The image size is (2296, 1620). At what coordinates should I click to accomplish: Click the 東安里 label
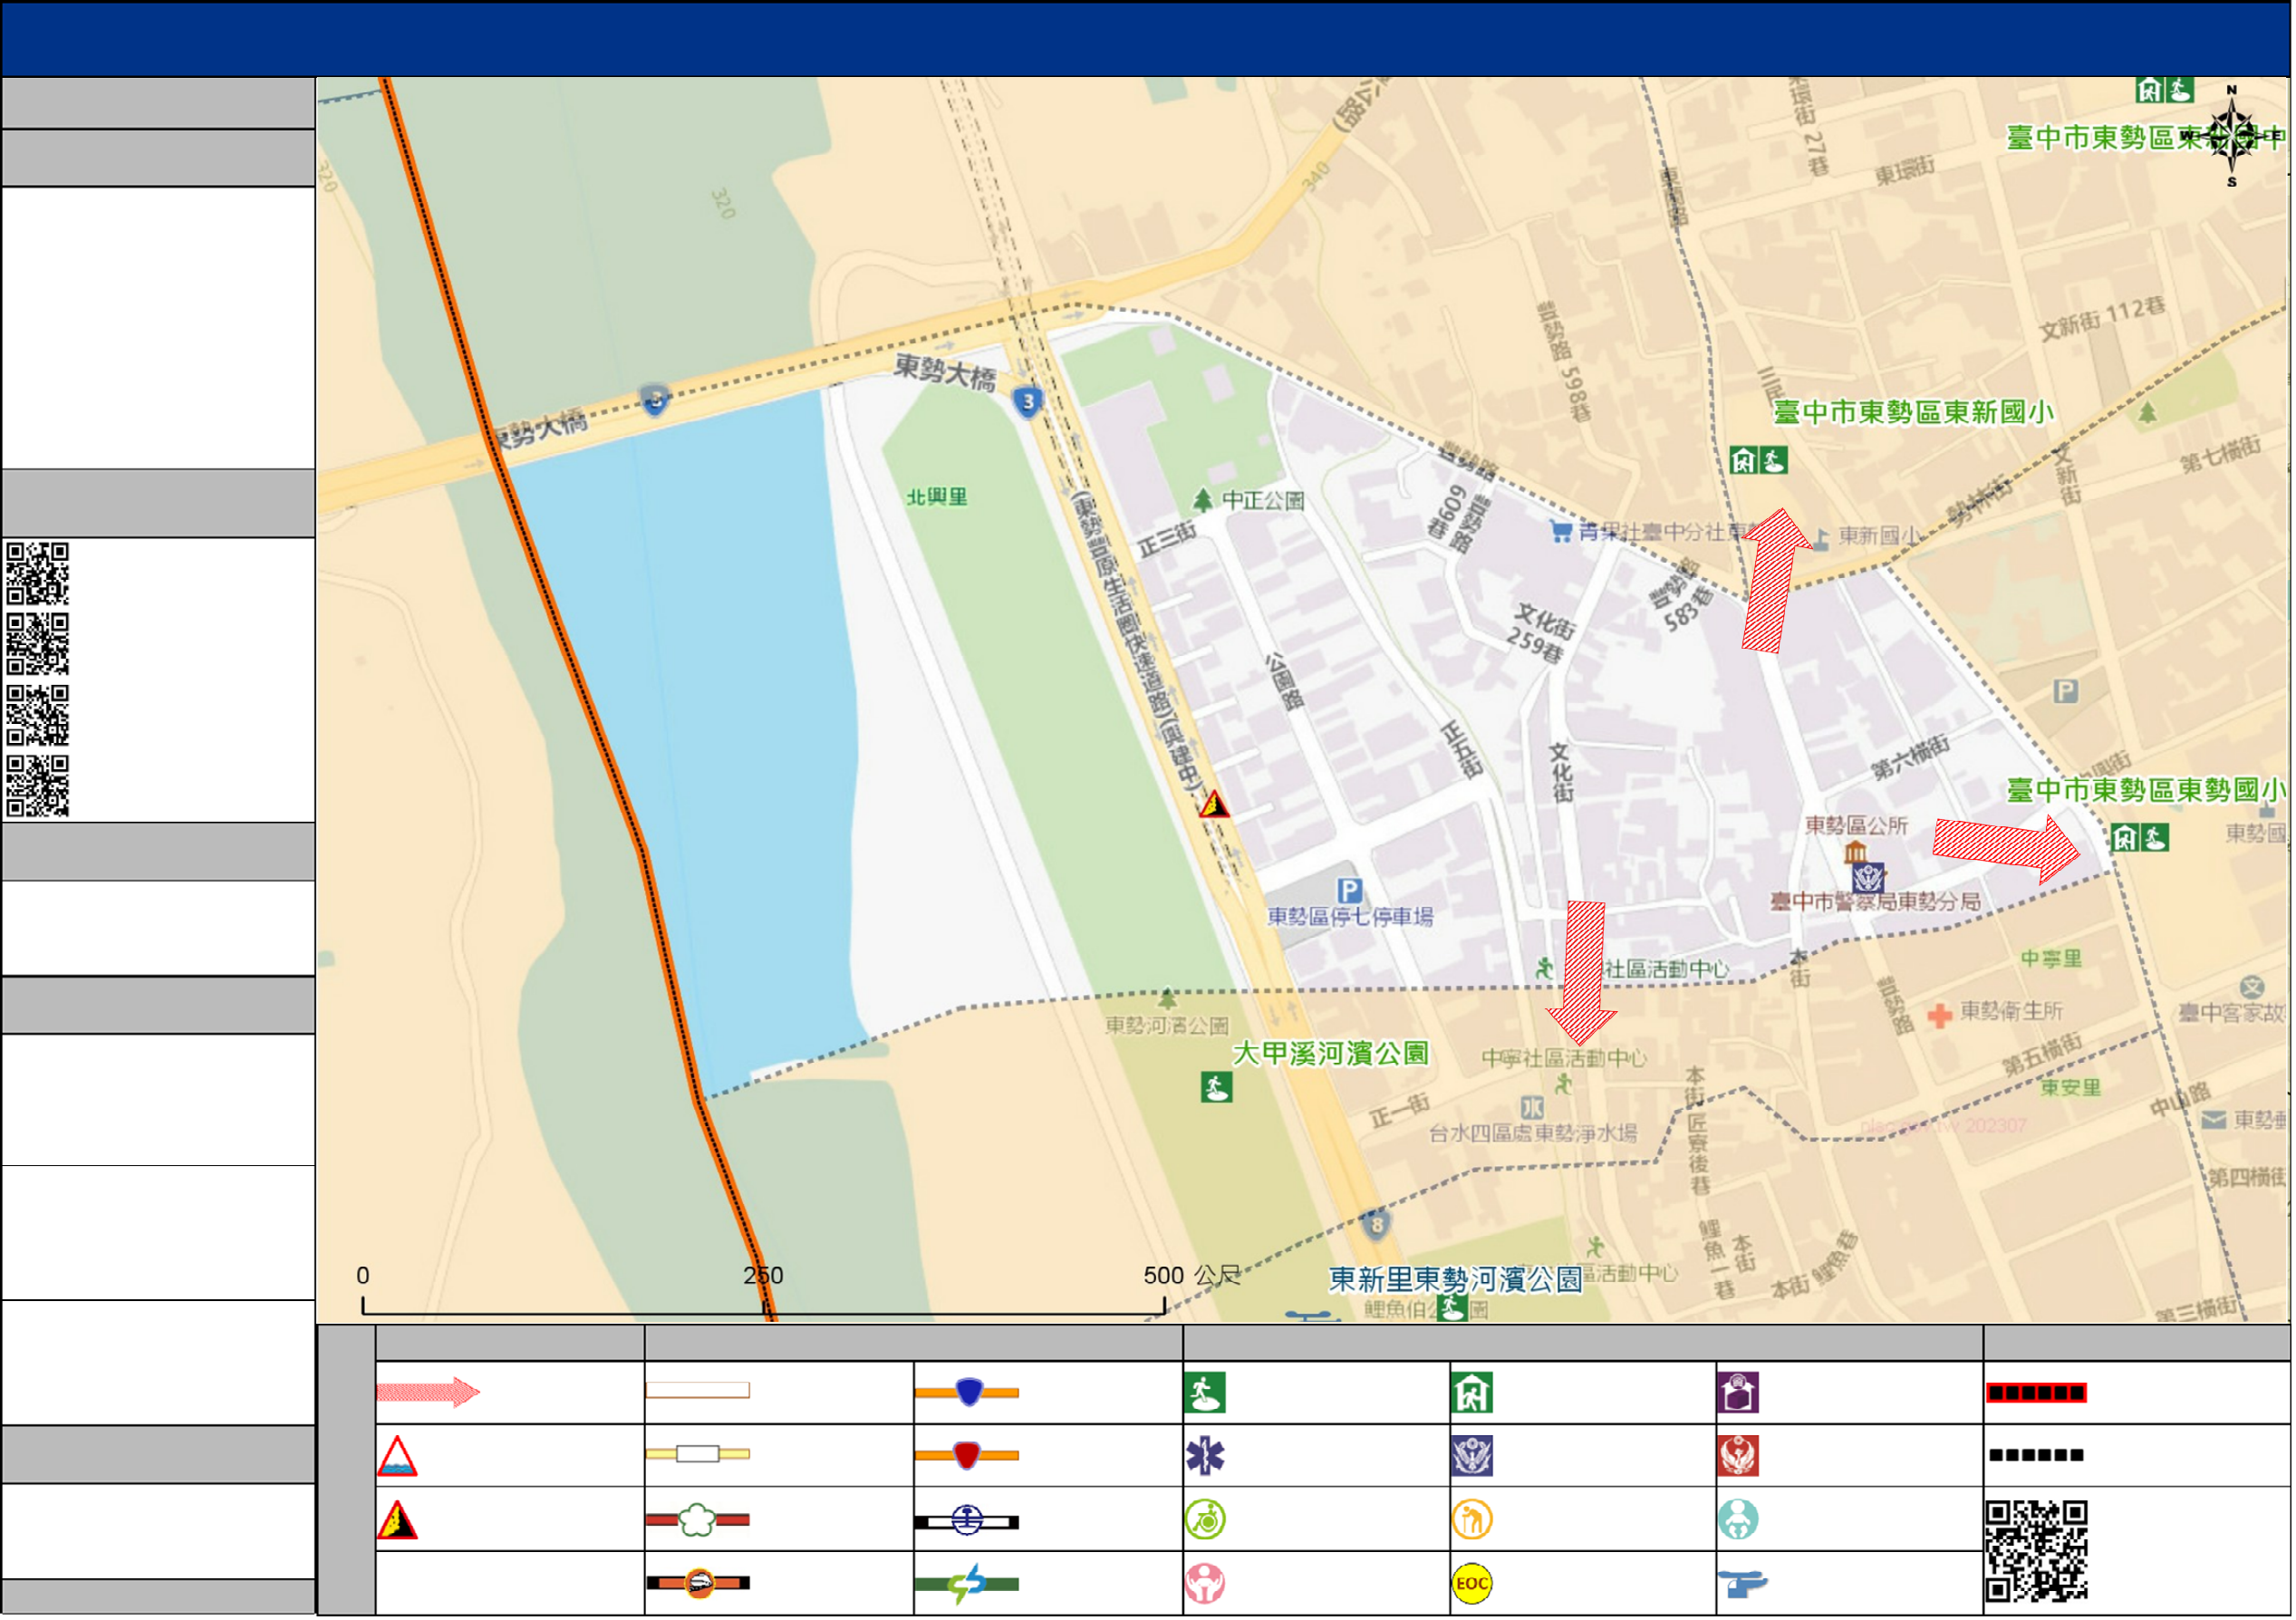pyautogui.click(x=2072, y=1089)
